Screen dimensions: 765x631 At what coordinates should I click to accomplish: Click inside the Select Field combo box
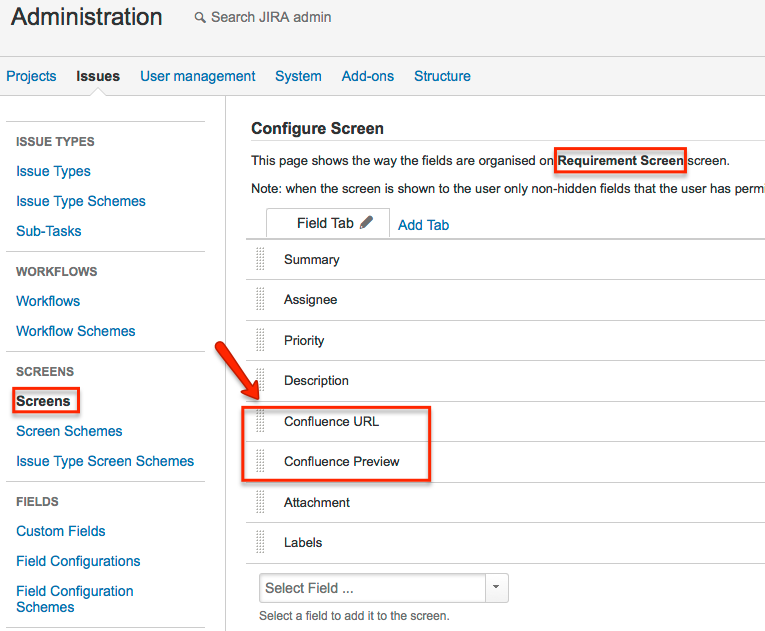click(373, 588)
